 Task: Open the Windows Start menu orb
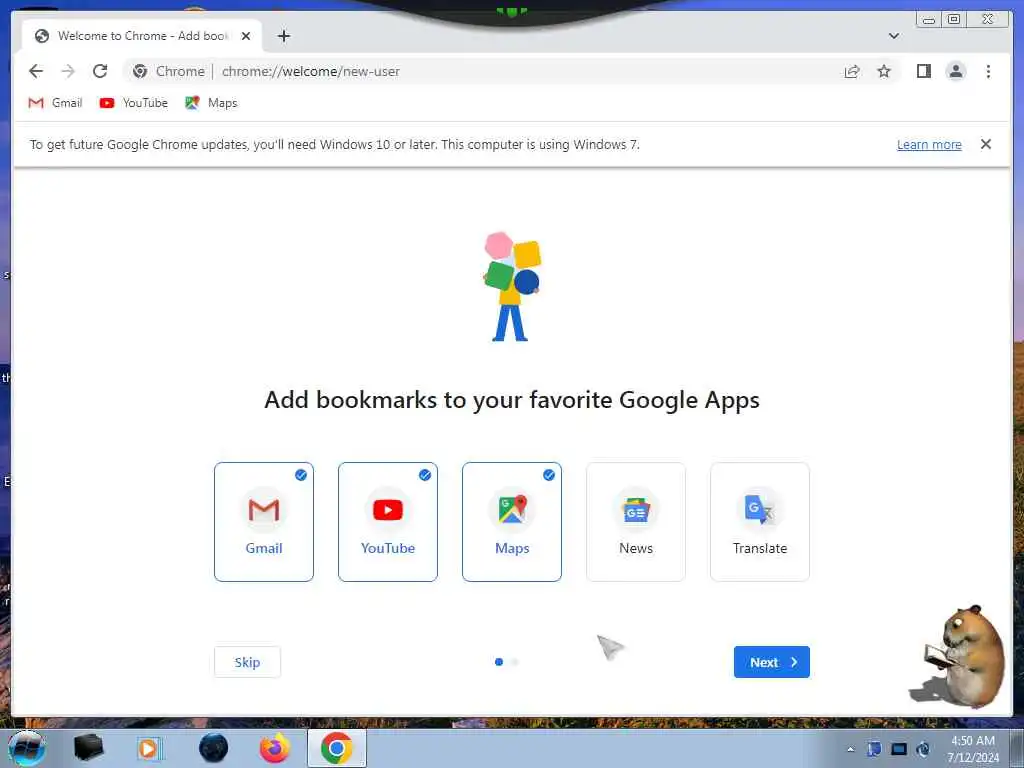coord(27,748)
